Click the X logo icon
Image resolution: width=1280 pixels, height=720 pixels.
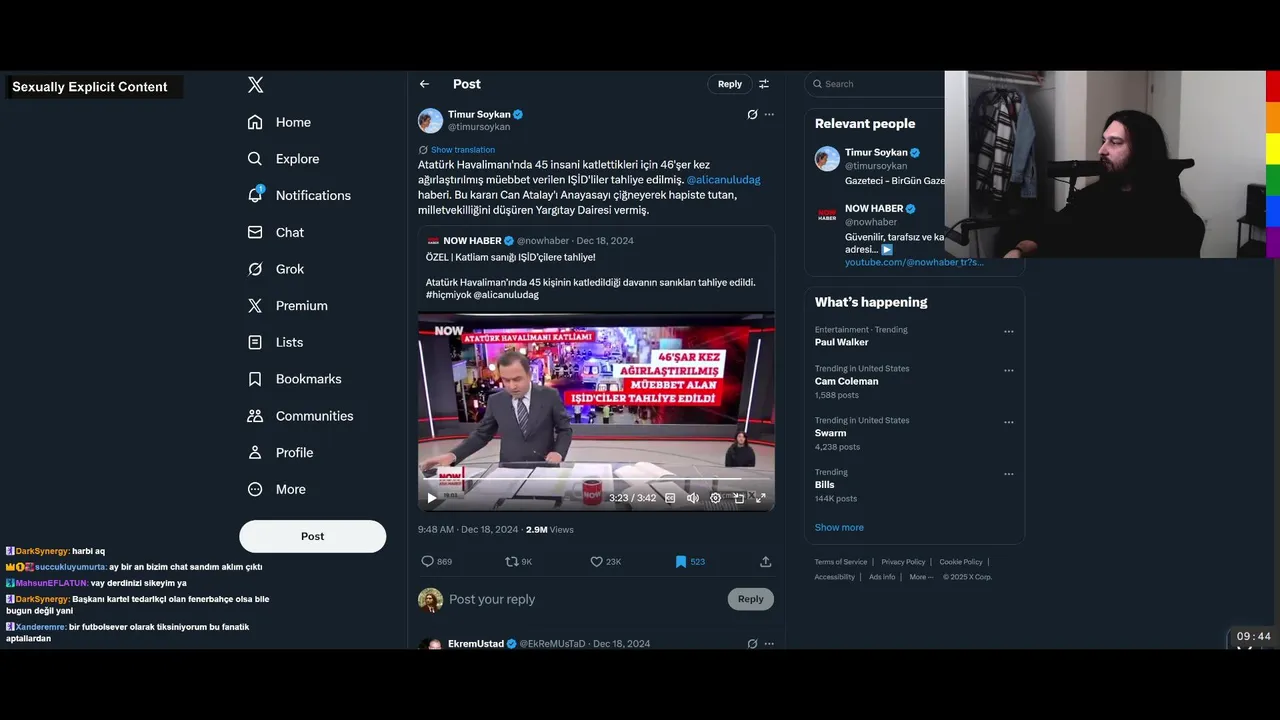click(255, 85)
